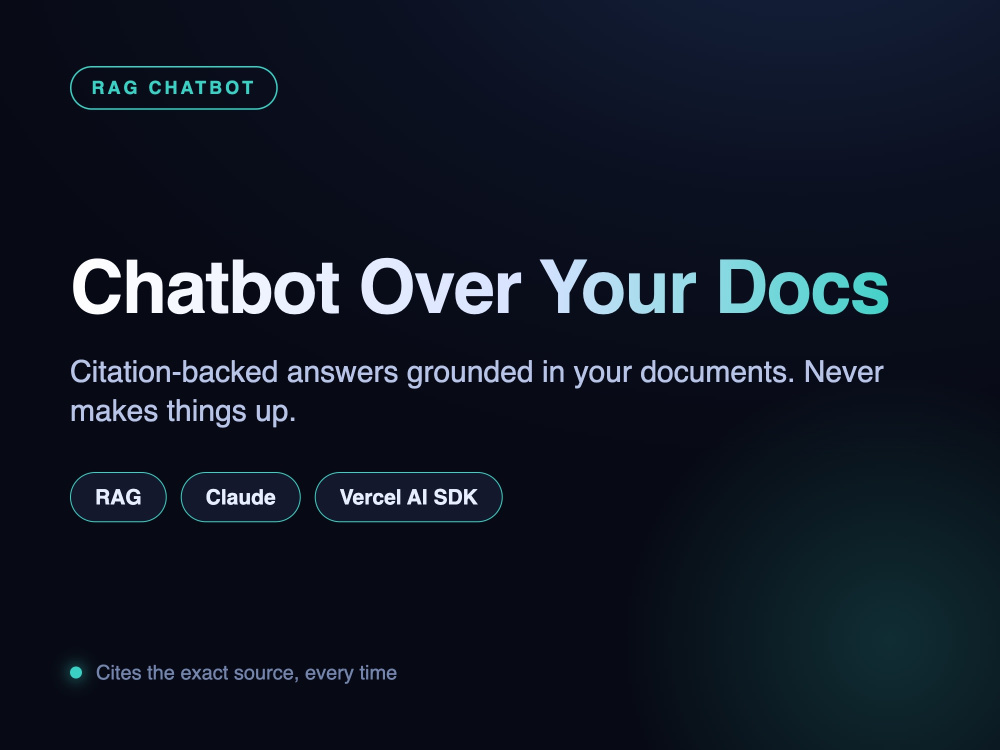Select the Claude tag pill
Viewport: 1000px width, 750px height.
pyautogui.click(x=240, y=497)
